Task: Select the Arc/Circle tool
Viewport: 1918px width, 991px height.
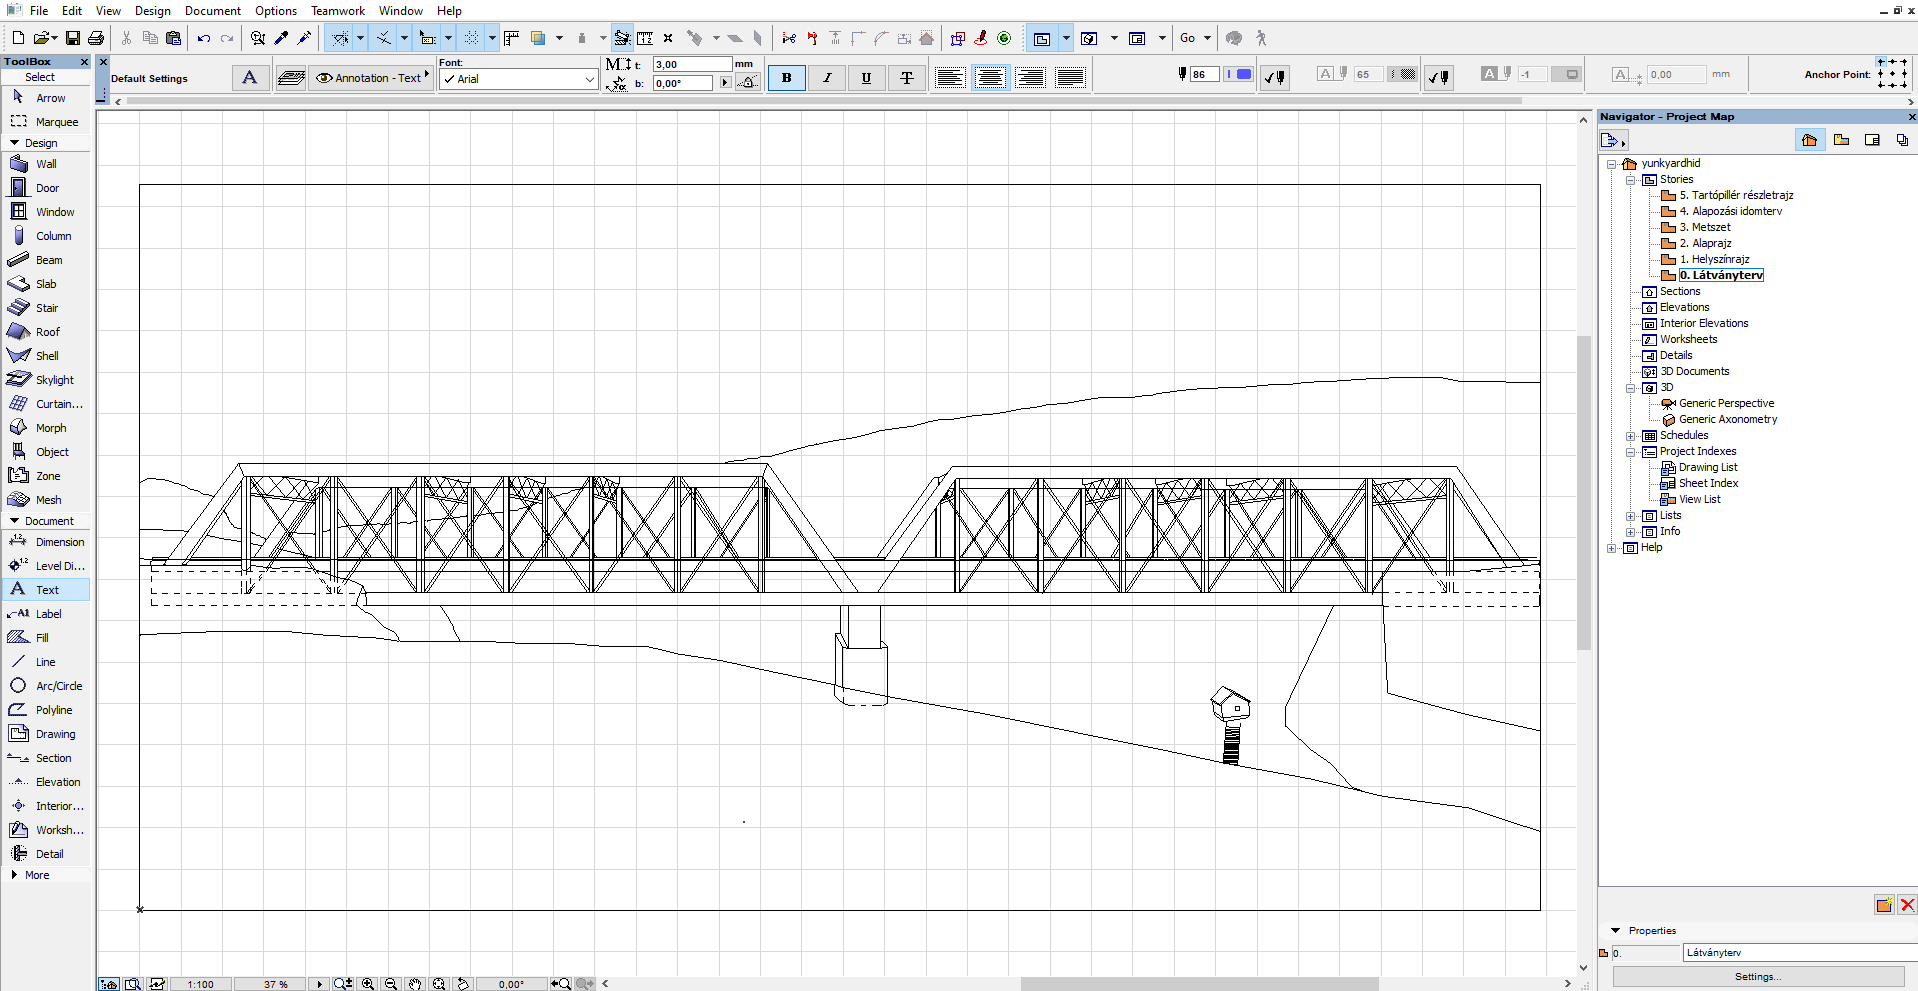Action: [46, 686]
